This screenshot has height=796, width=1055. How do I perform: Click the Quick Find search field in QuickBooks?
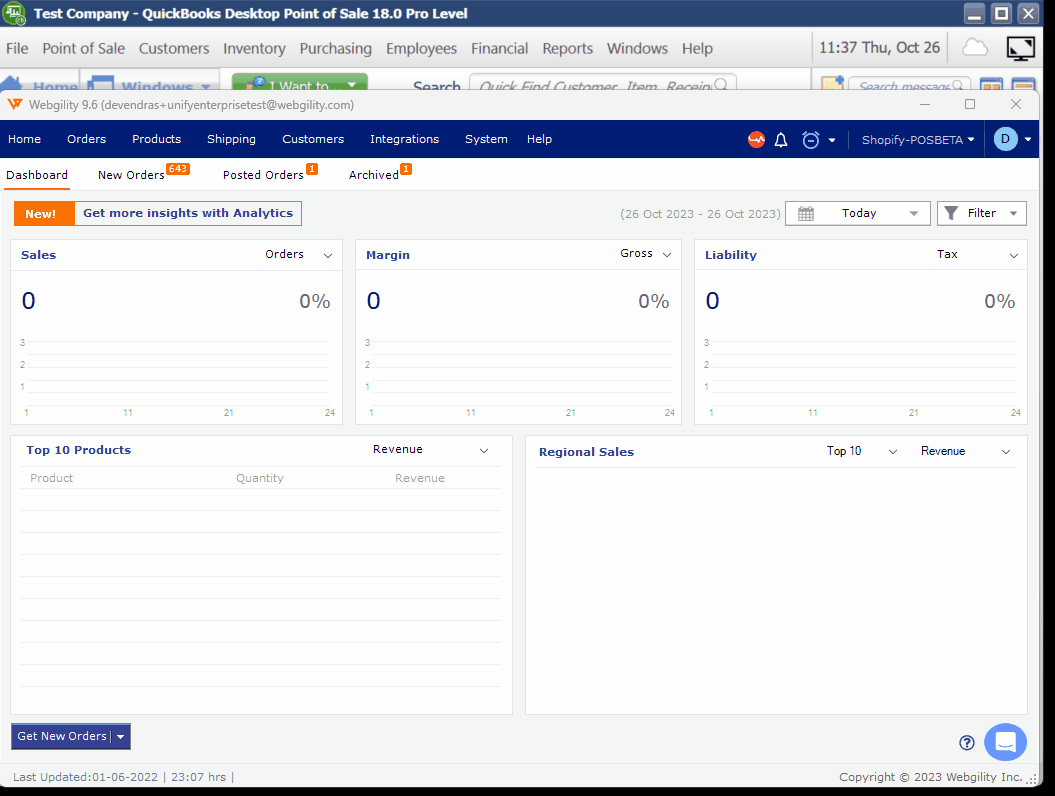click(x=602, y=82)
